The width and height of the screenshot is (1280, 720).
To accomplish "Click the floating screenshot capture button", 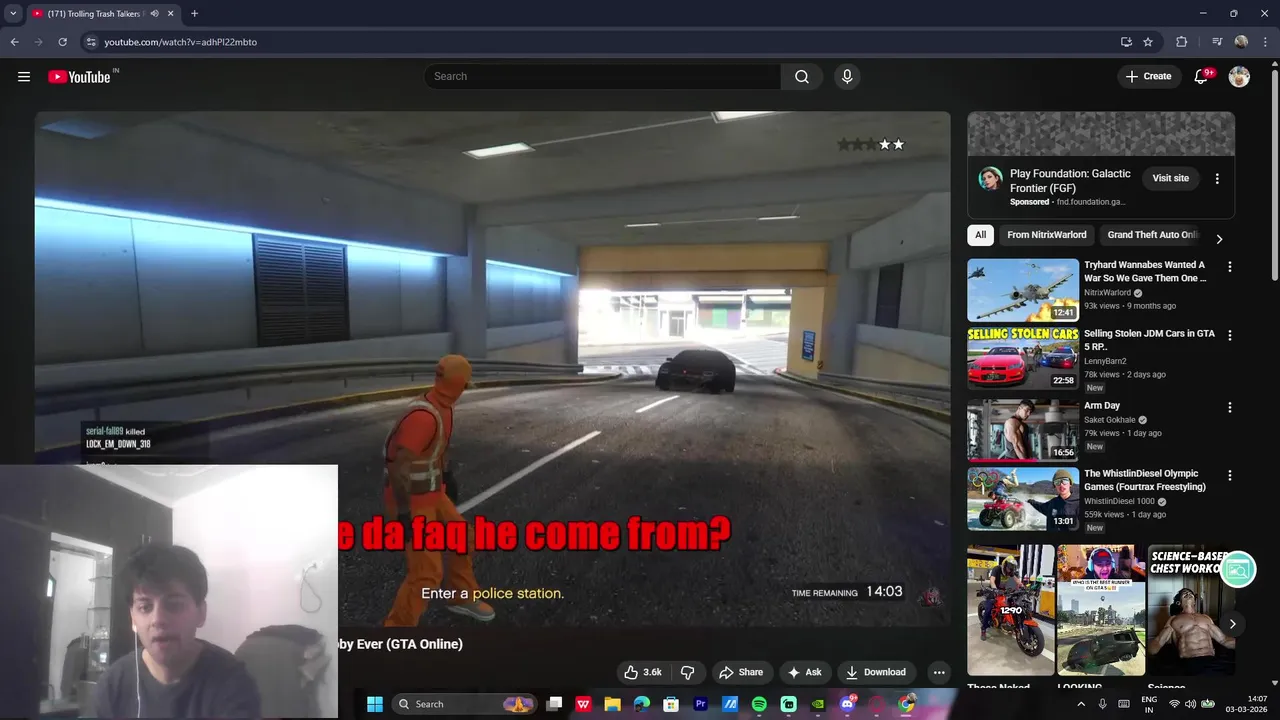I will coord(1237,570).
